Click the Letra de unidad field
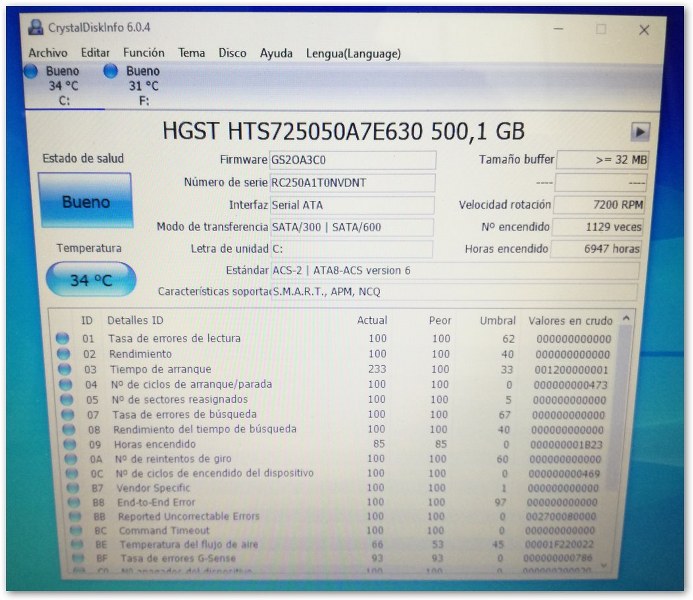This screenshot has height=600, width=693. pos(350,249)
